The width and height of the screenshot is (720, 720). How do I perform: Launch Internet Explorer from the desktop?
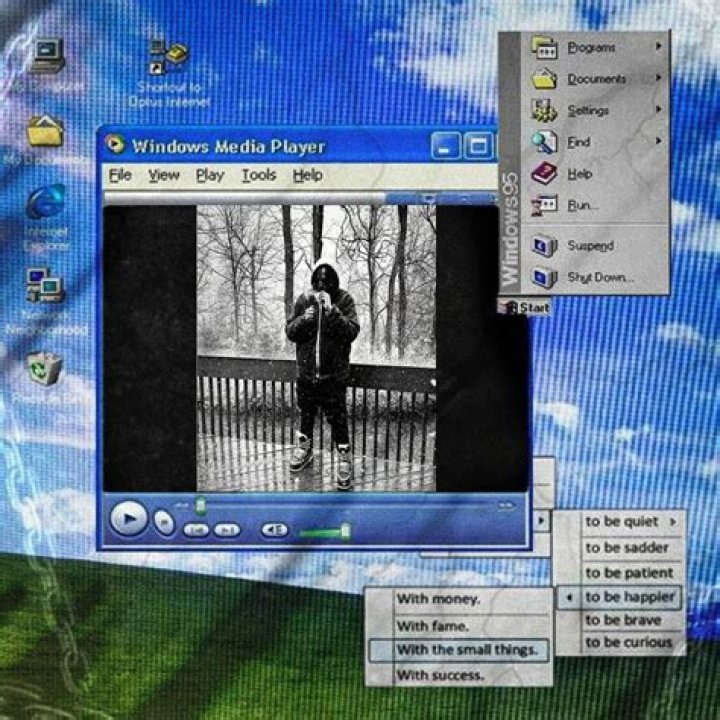click(45, 202)
